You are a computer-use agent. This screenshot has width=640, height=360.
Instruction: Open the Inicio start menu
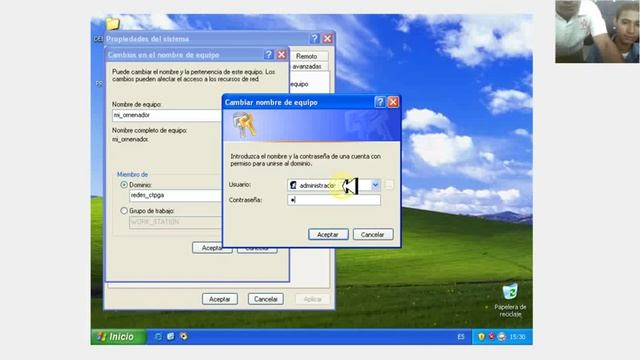click(119, 337)
